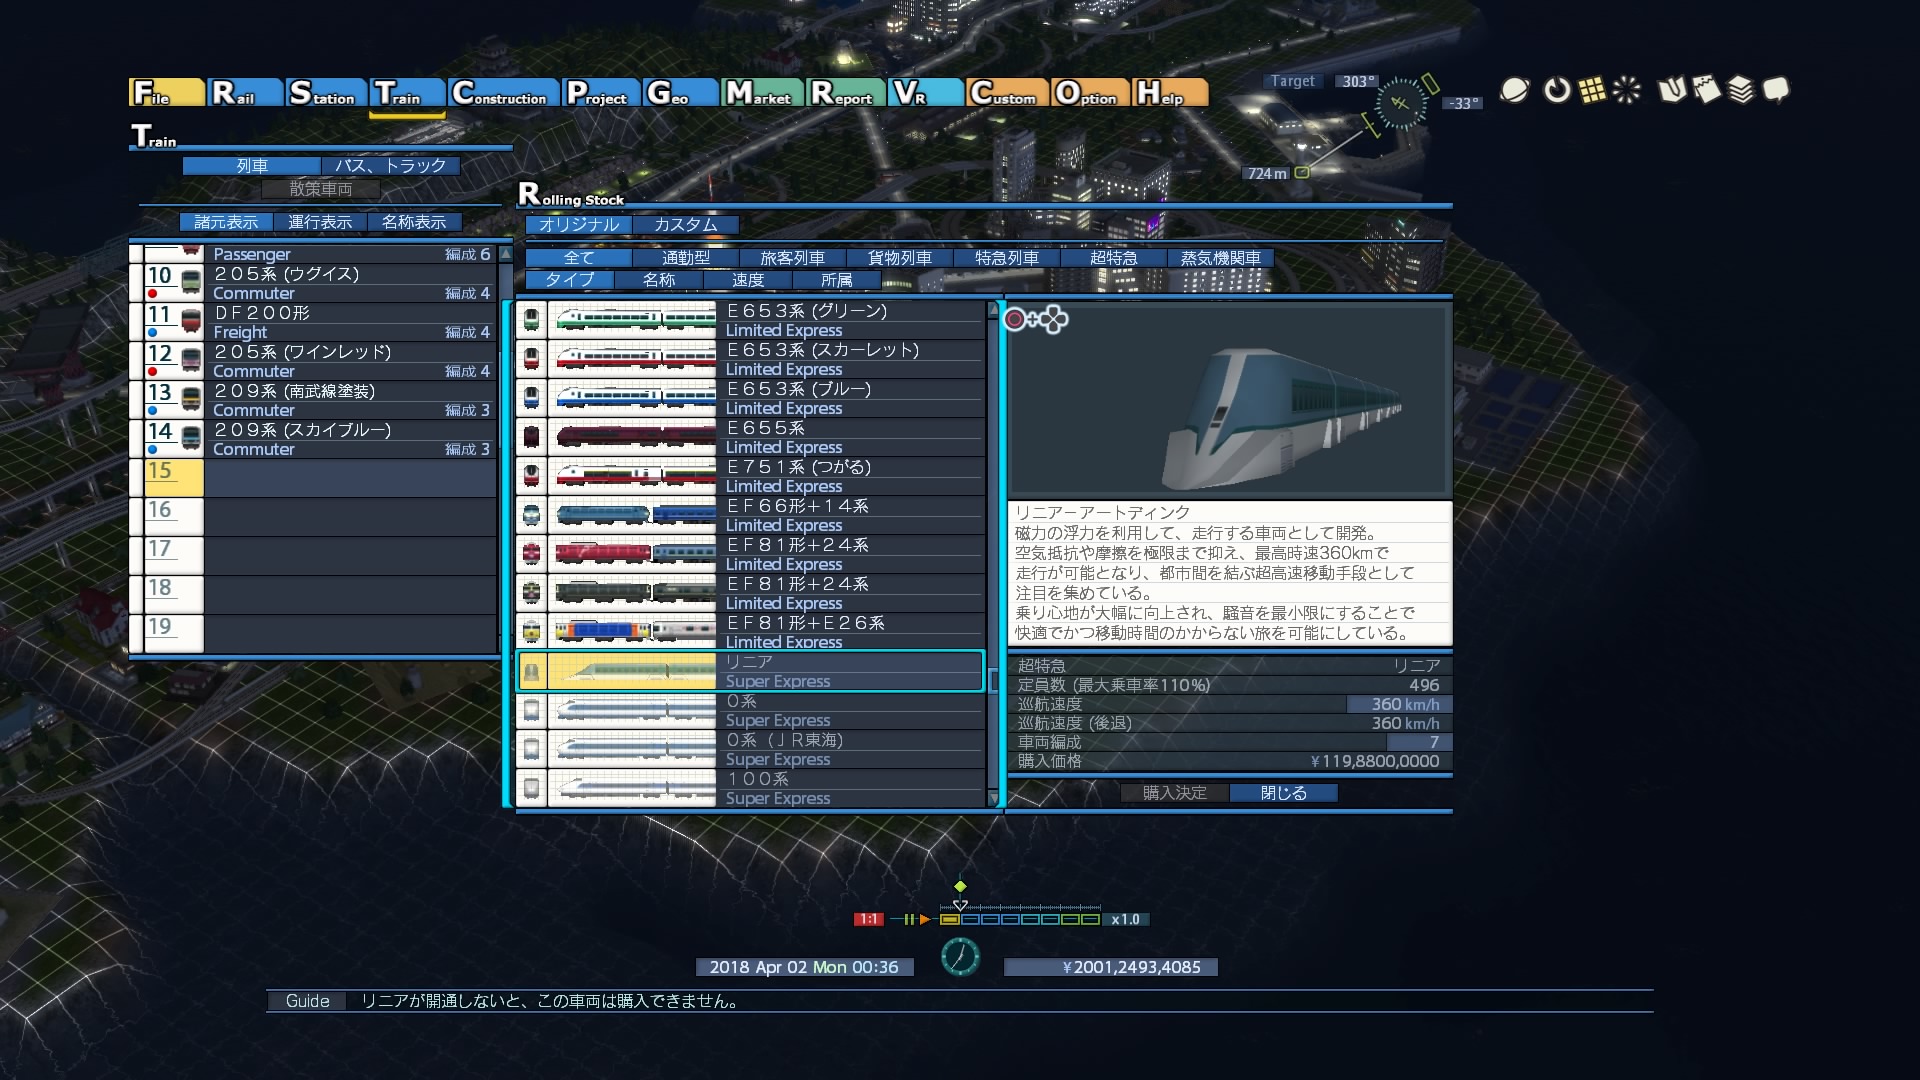Switch to the 貨物列車 category tab
This screenshot has height=1080, width=1920.
tap(900, 258)
